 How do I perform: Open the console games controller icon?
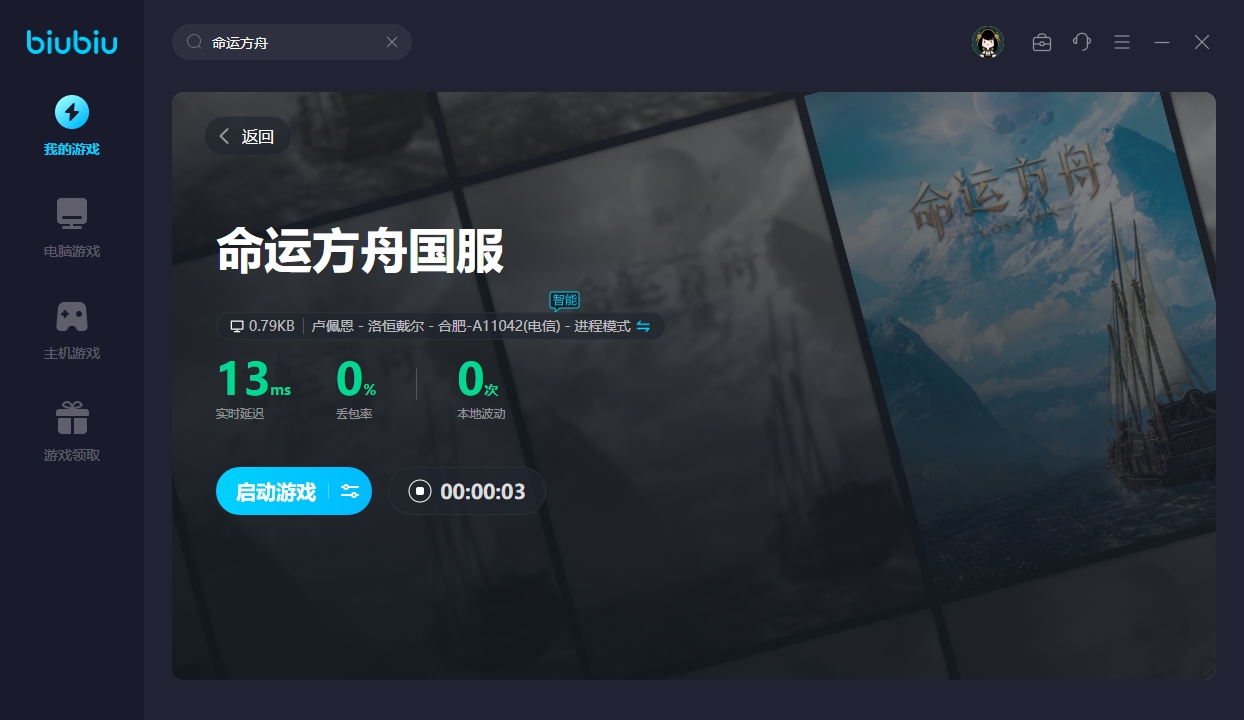click(71, 316)
